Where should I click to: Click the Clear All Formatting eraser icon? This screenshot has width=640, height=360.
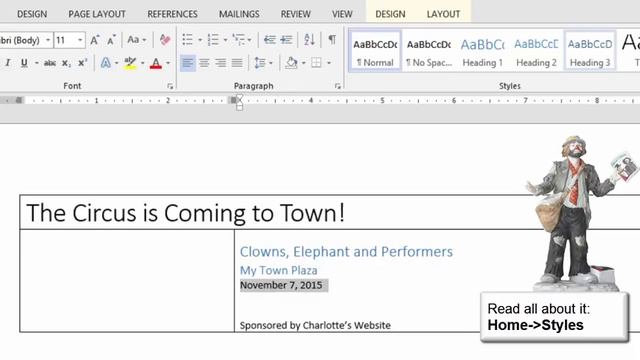(165, 40)
